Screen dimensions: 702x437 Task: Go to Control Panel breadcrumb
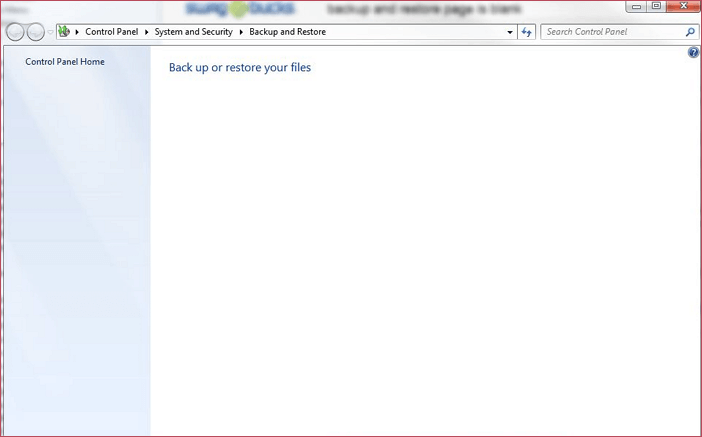point(111,32)
